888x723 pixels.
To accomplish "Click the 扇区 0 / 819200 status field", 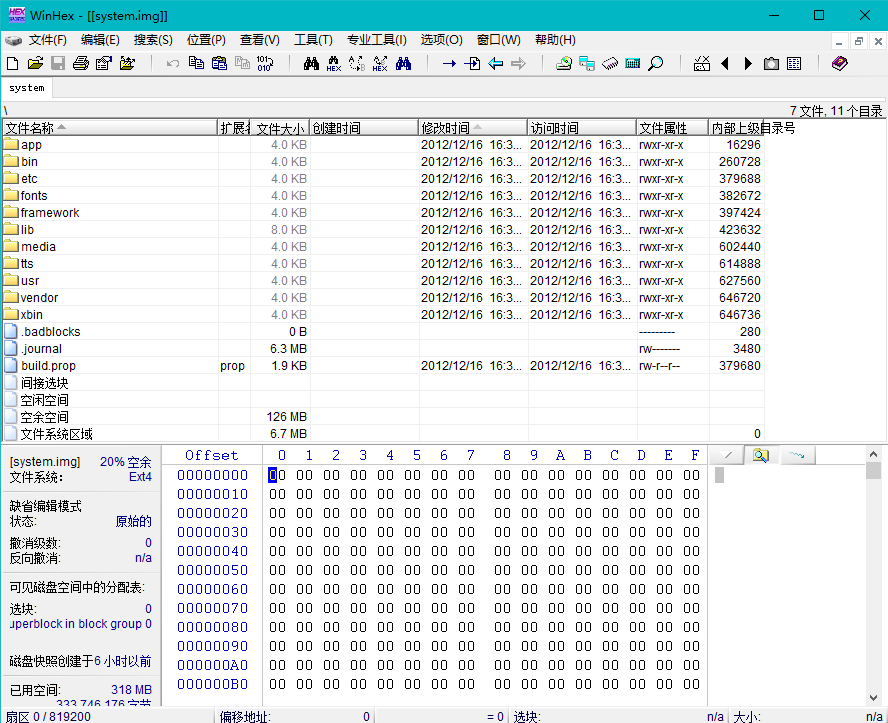I will click(x=108, y=716).
